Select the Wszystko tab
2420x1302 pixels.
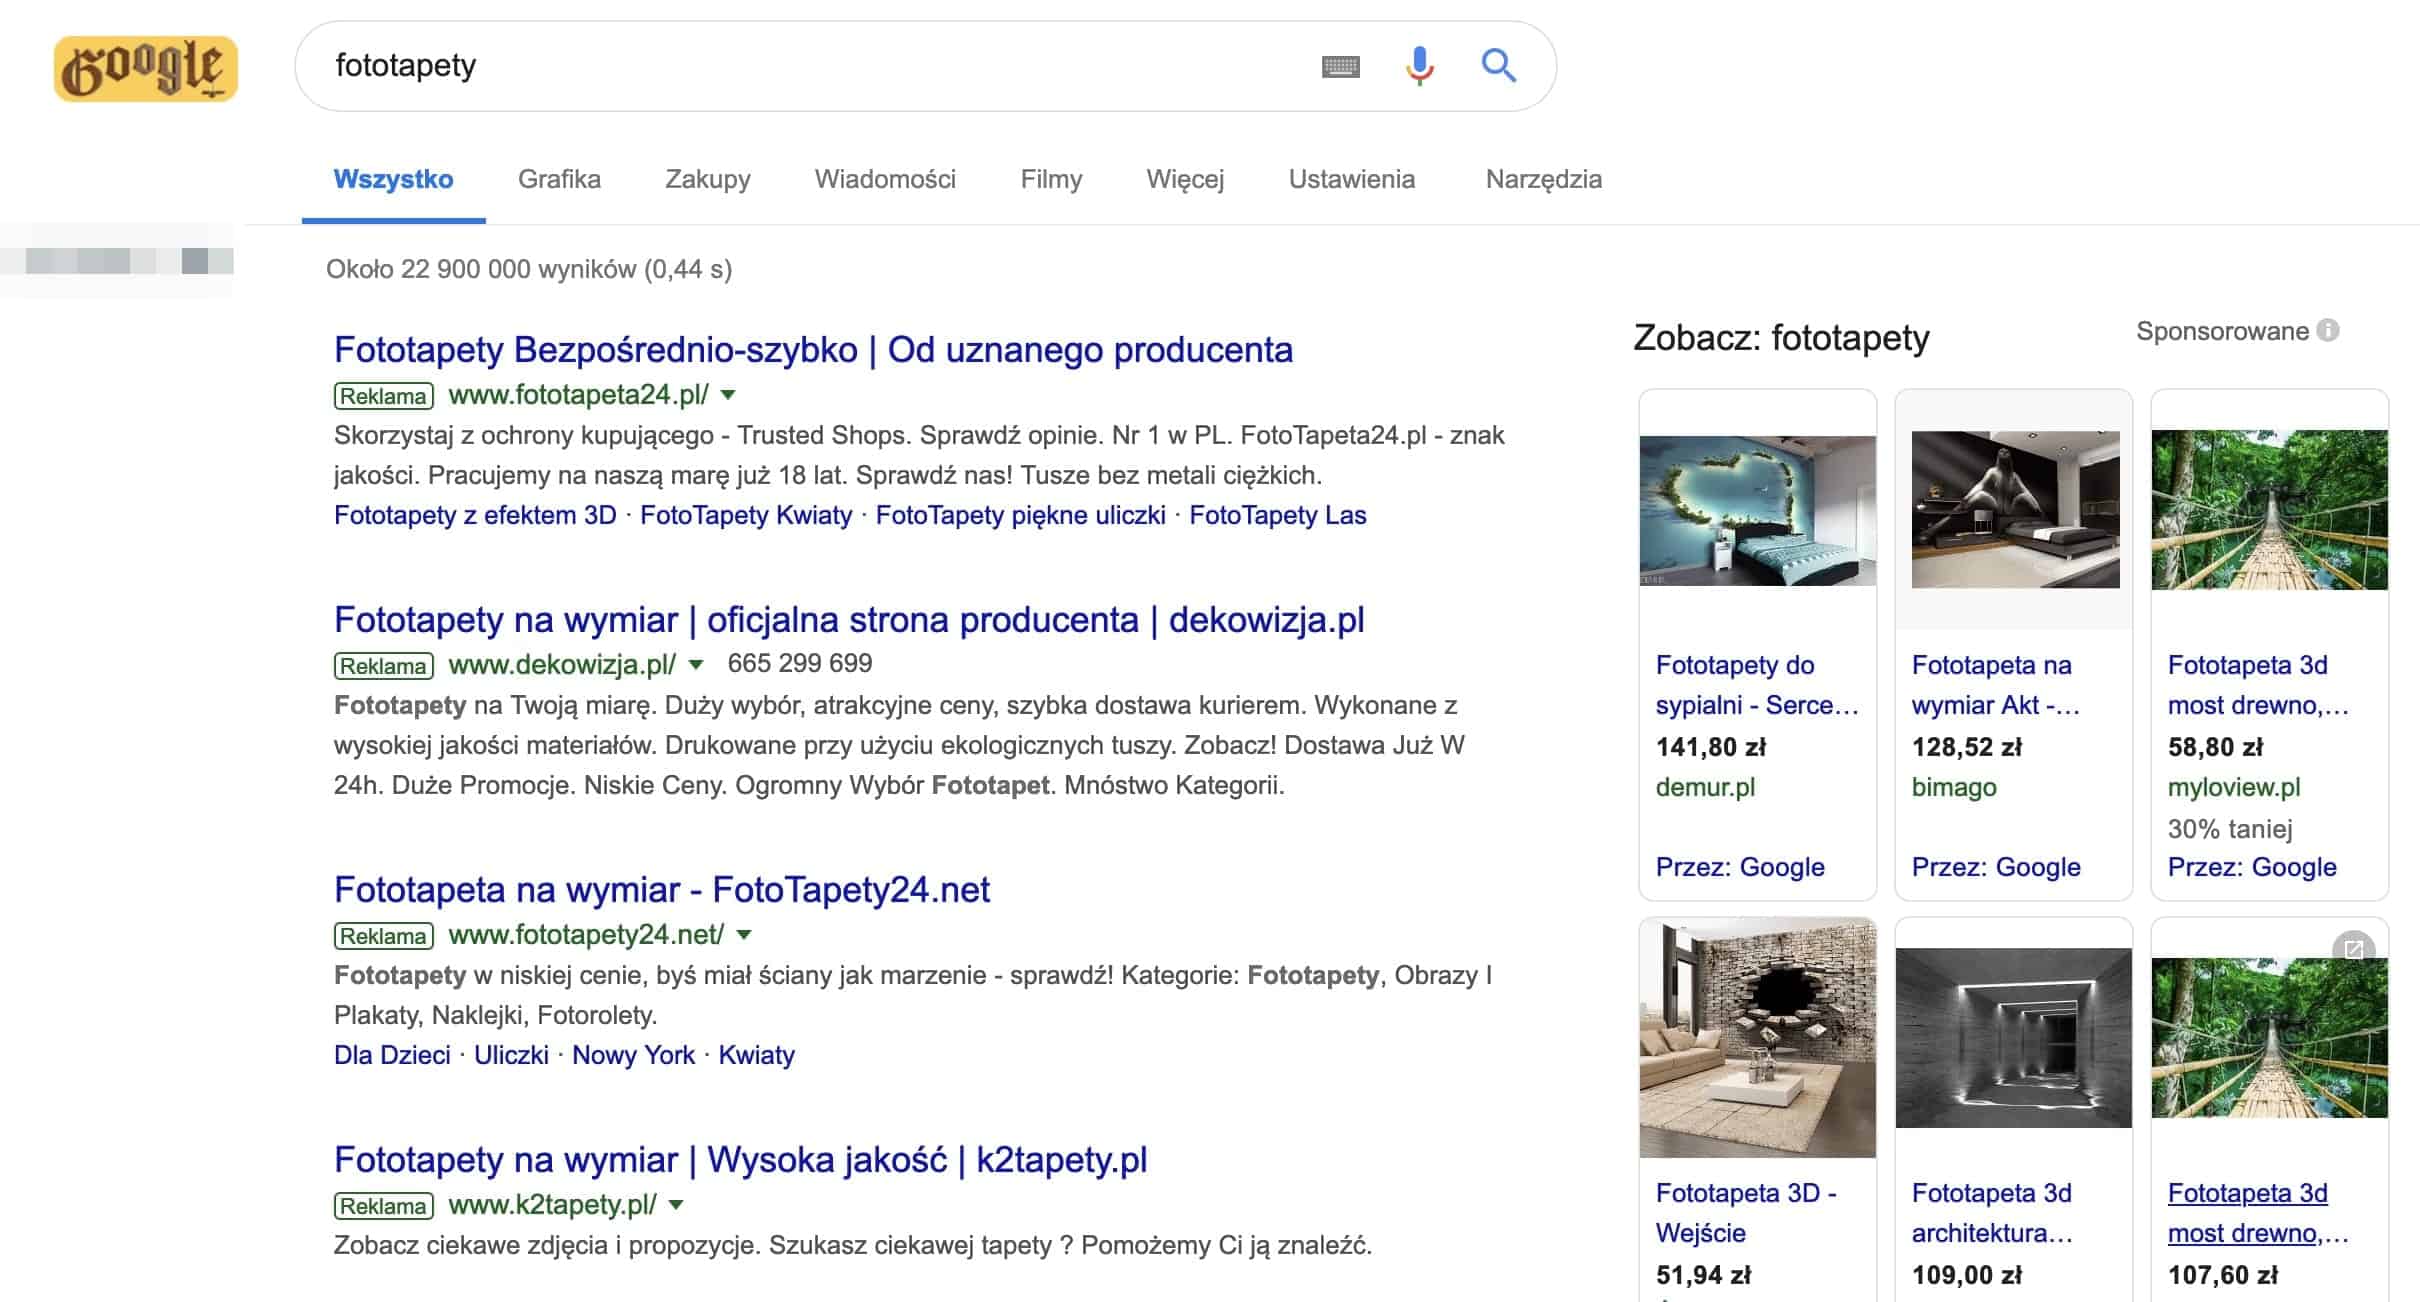[x=393, y=179]
